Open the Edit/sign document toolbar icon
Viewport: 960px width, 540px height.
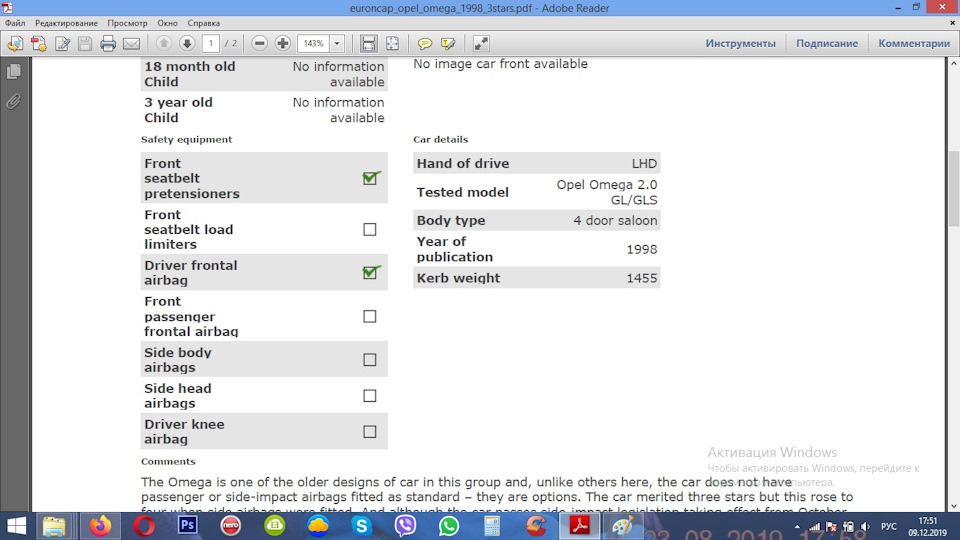click(62, 43)
